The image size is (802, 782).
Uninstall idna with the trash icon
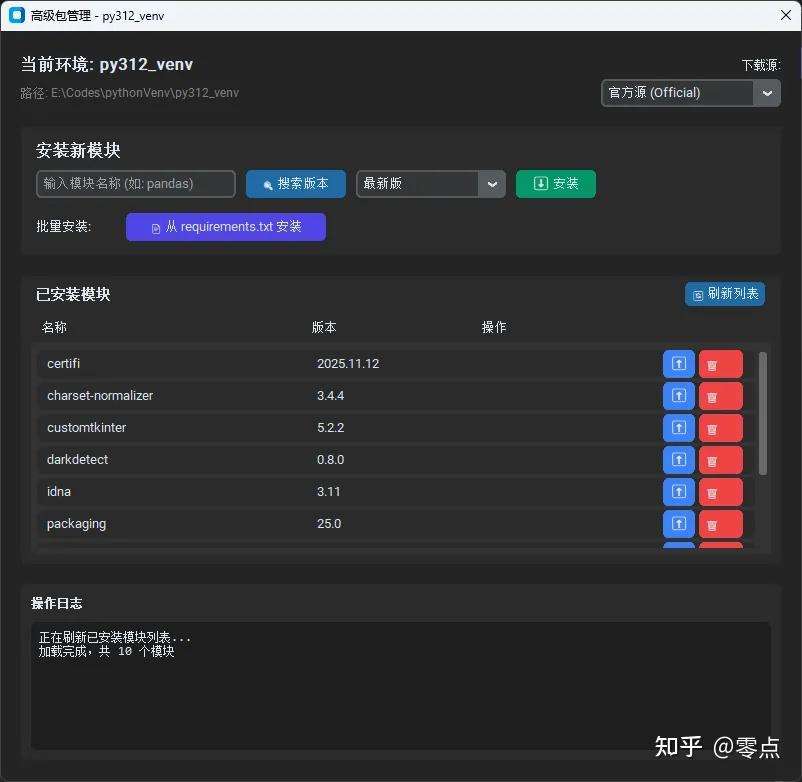720,493
